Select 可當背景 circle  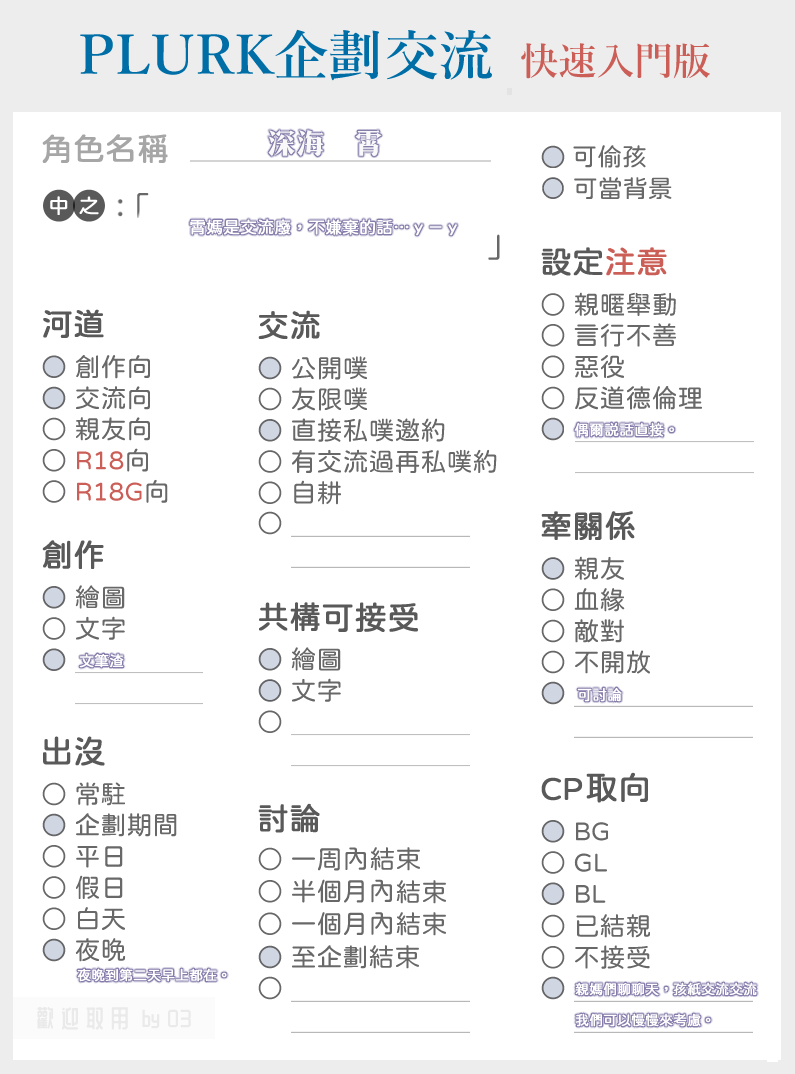pyautogui.click(x=553, y=188)
